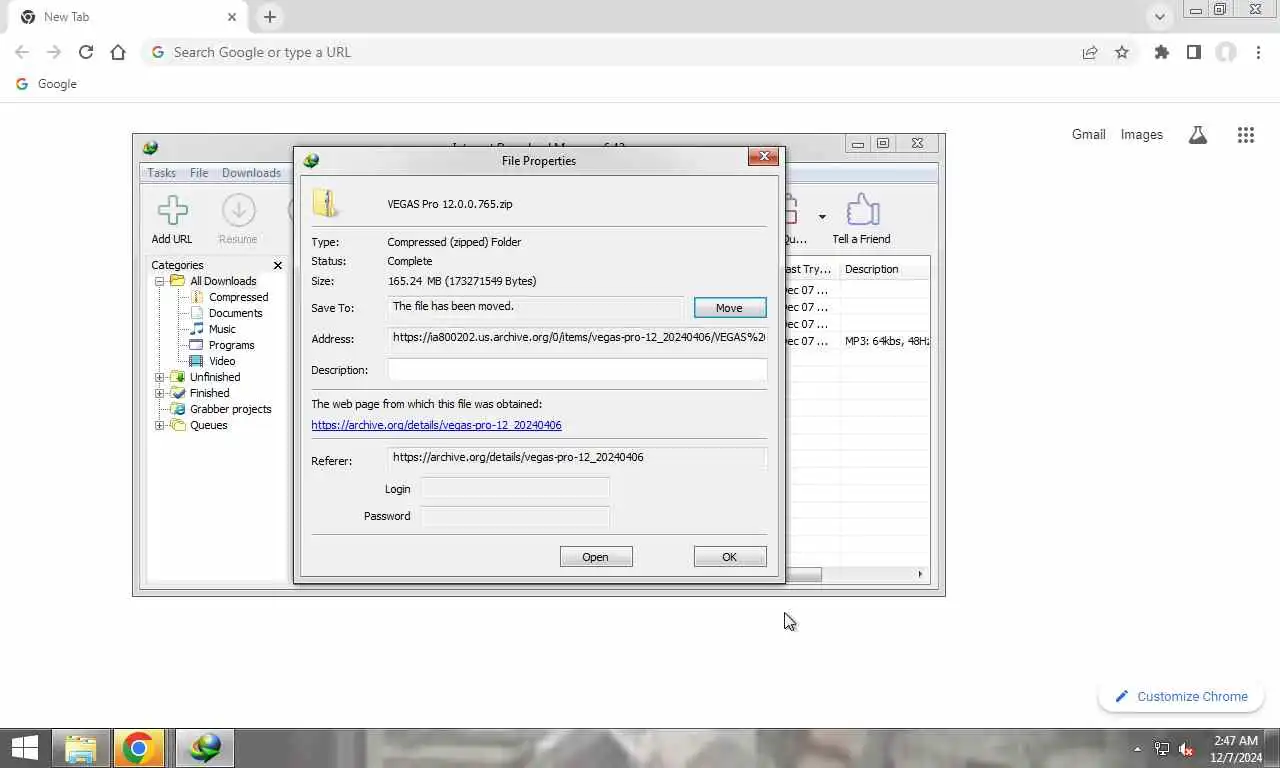Click the Chrome back arrow
The width and height of the screenshot is (1280, 768).
click(22, 52)
